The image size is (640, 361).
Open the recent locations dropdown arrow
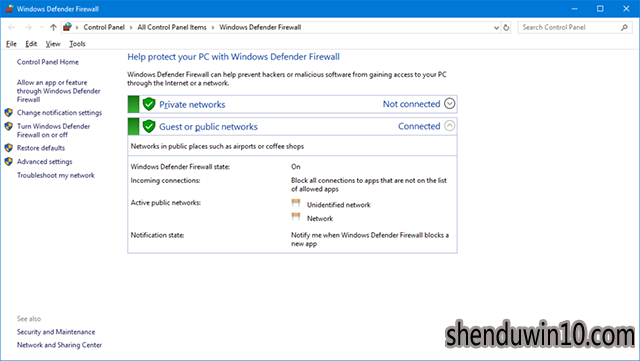(41, 27)
